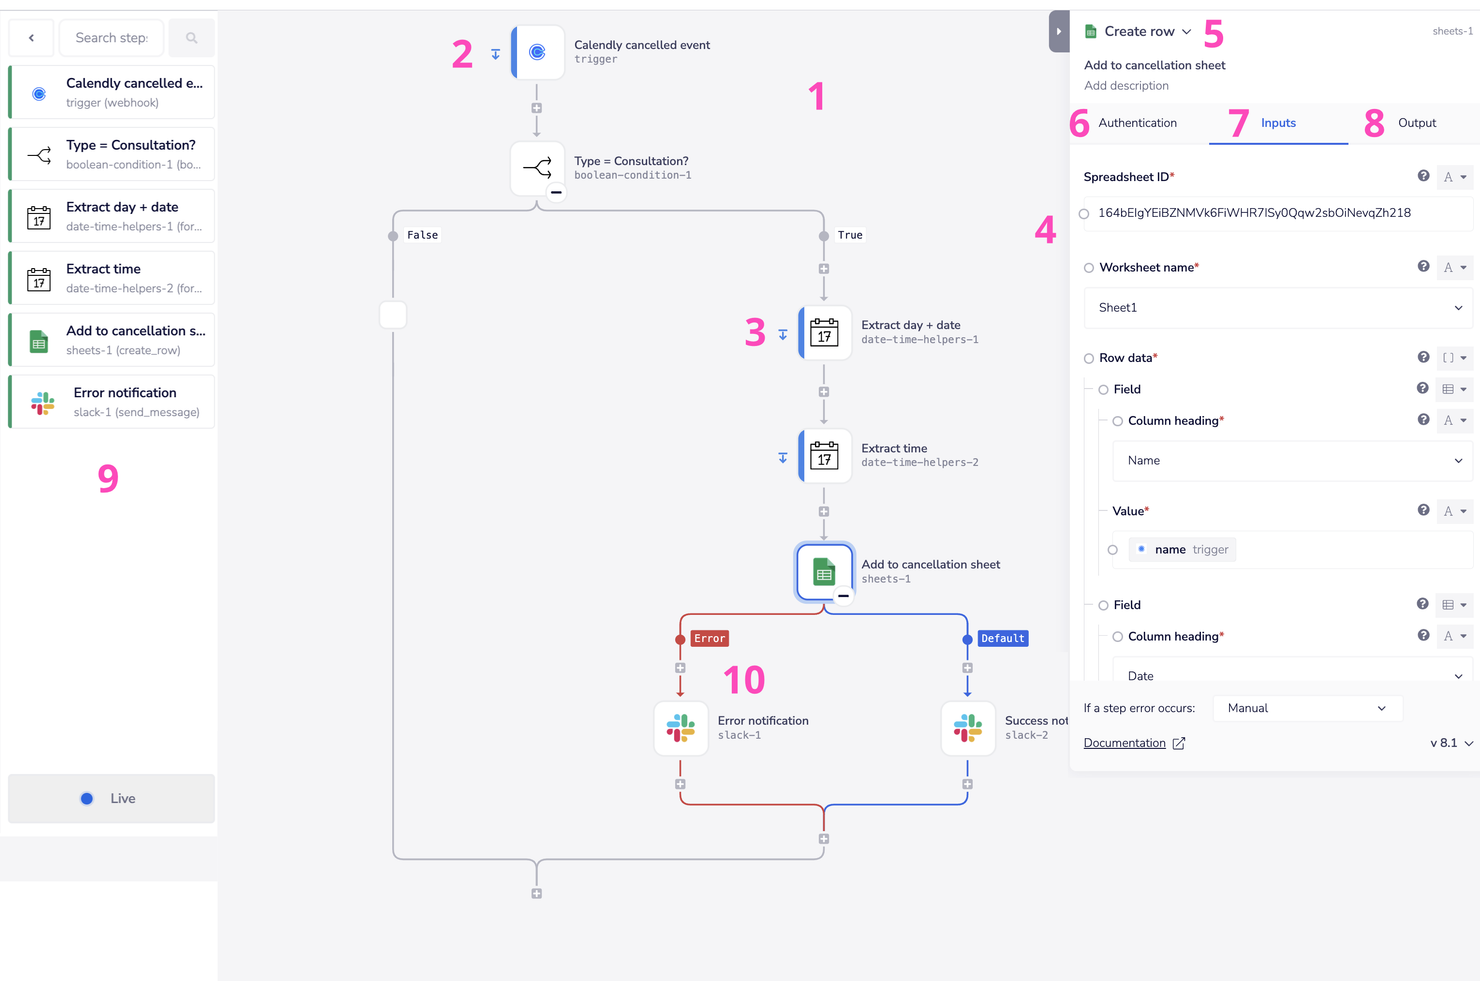Open the Create row operation dropdown
The image size is (1480, 987).
coord(1148,32)
